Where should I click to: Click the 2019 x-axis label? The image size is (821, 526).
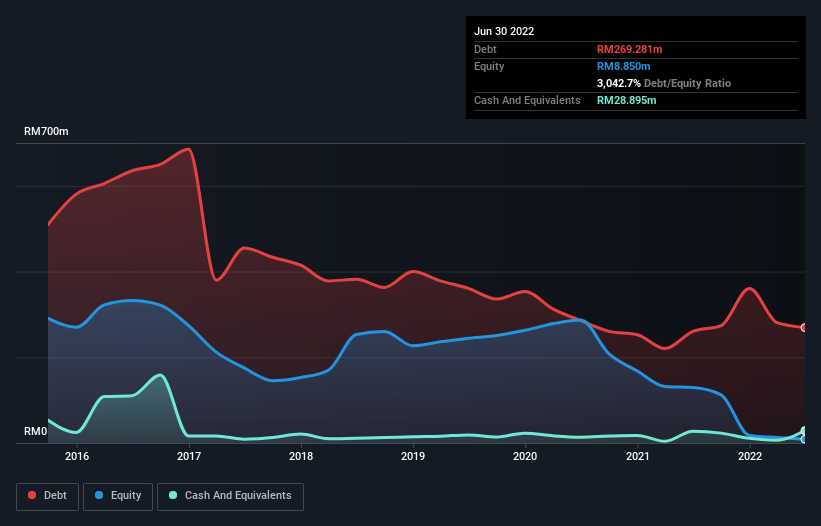(x=413, y=456)
